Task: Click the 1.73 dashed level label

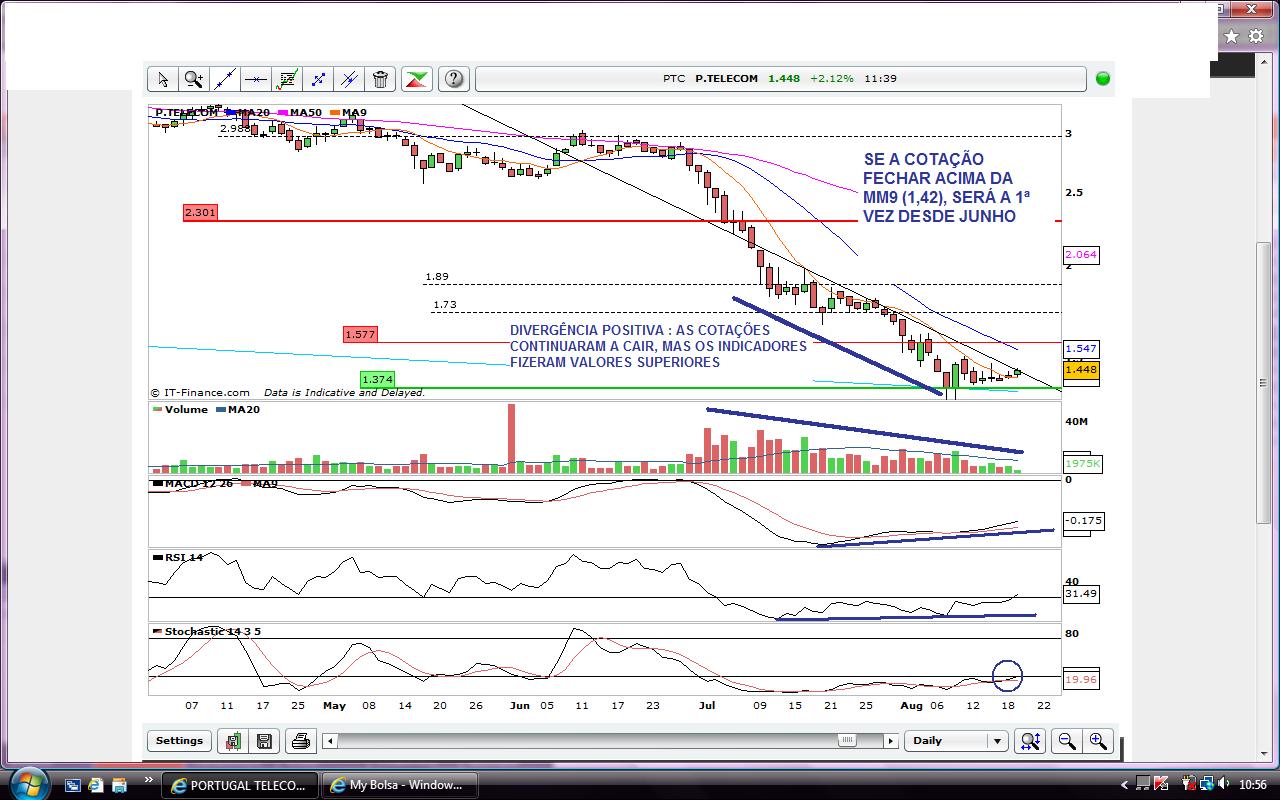Action: coord(444,305)
